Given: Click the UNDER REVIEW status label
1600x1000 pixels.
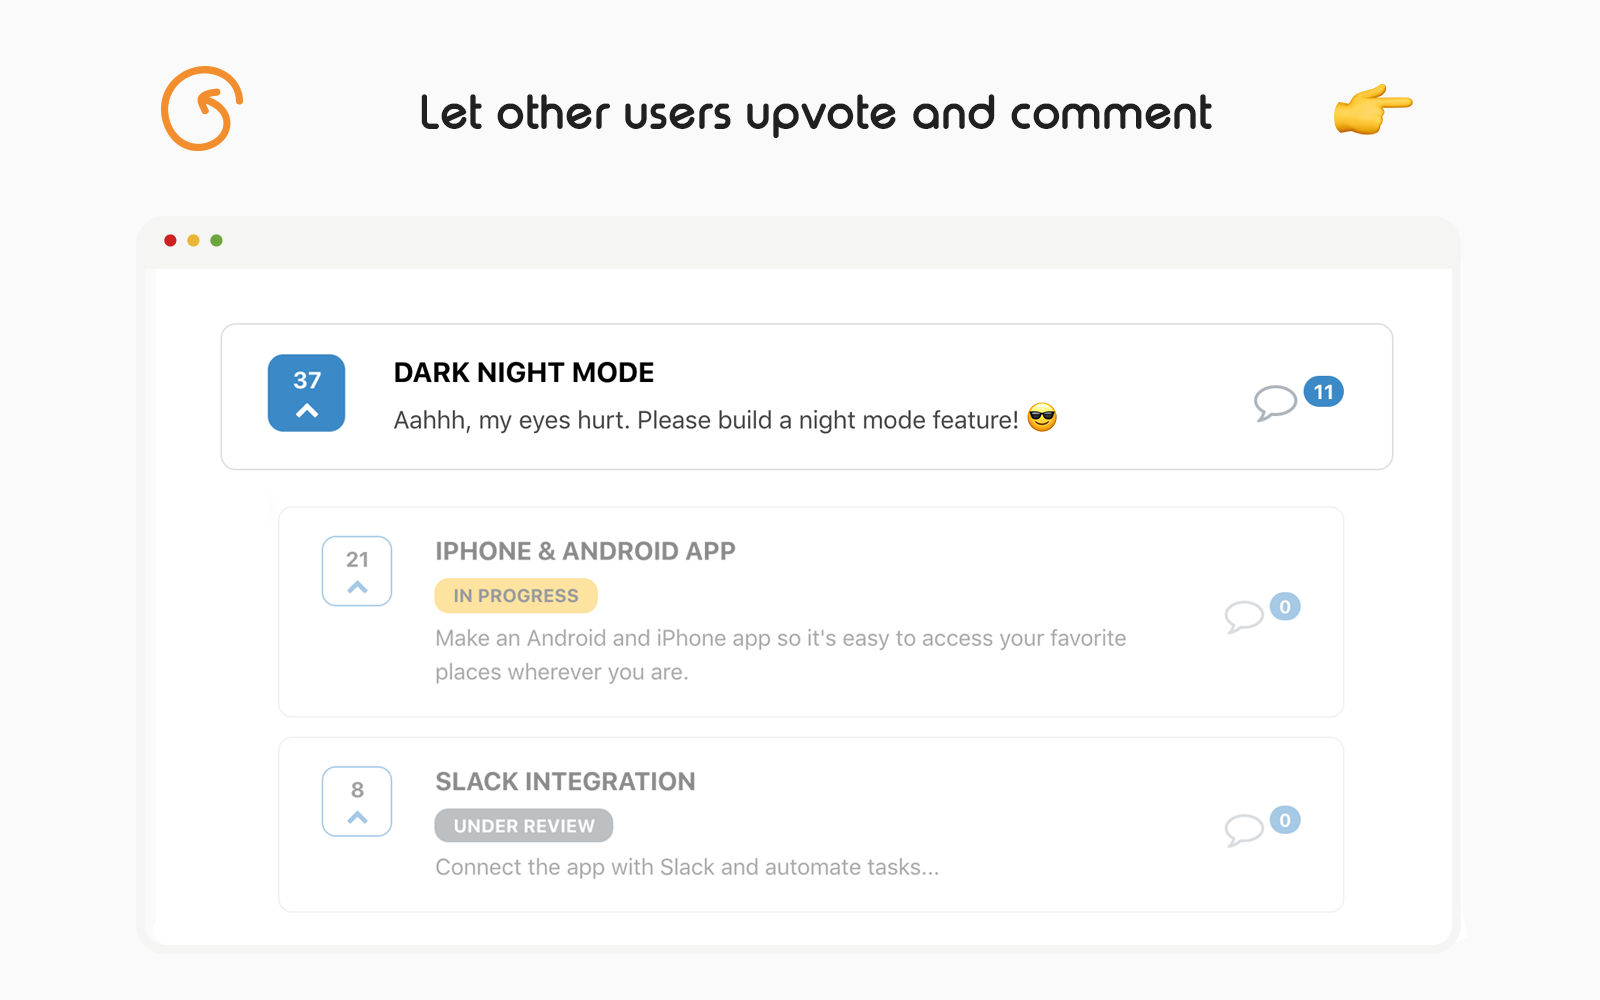Looking at the screenshot, I should (524, 826).
